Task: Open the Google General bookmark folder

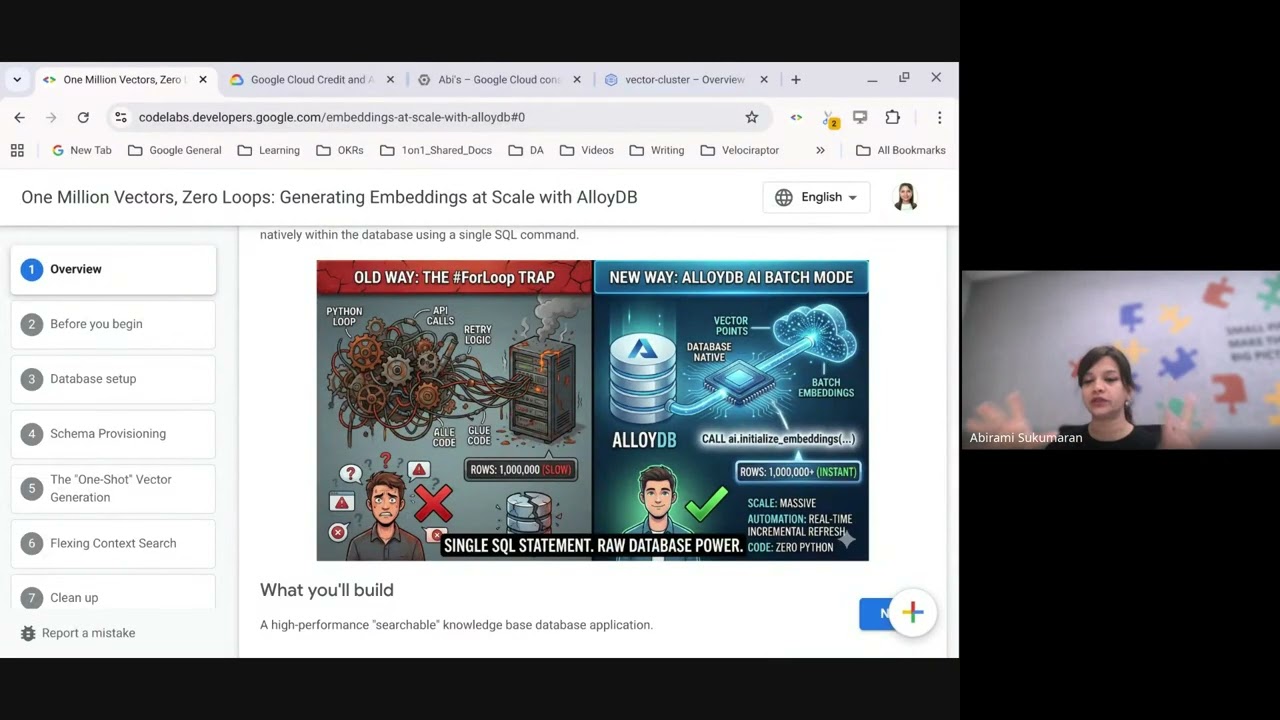Action: [x=175, y=150]
